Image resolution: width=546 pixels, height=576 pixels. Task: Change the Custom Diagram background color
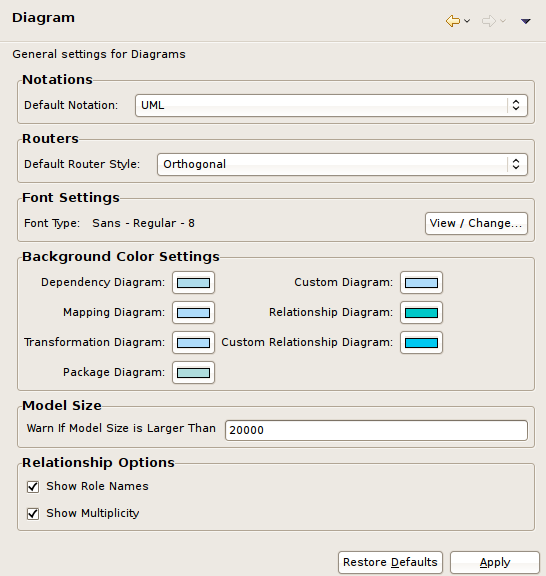tap(421, 282)
